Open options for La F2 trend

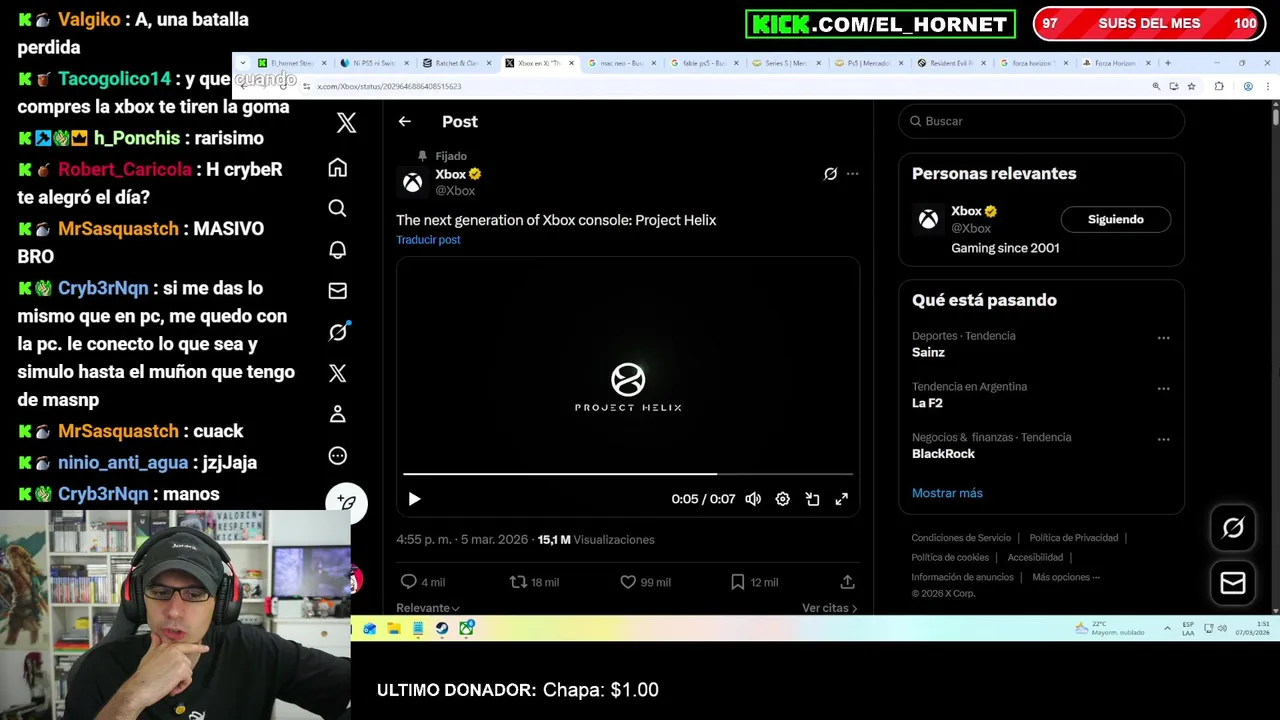coord(1163,389)
